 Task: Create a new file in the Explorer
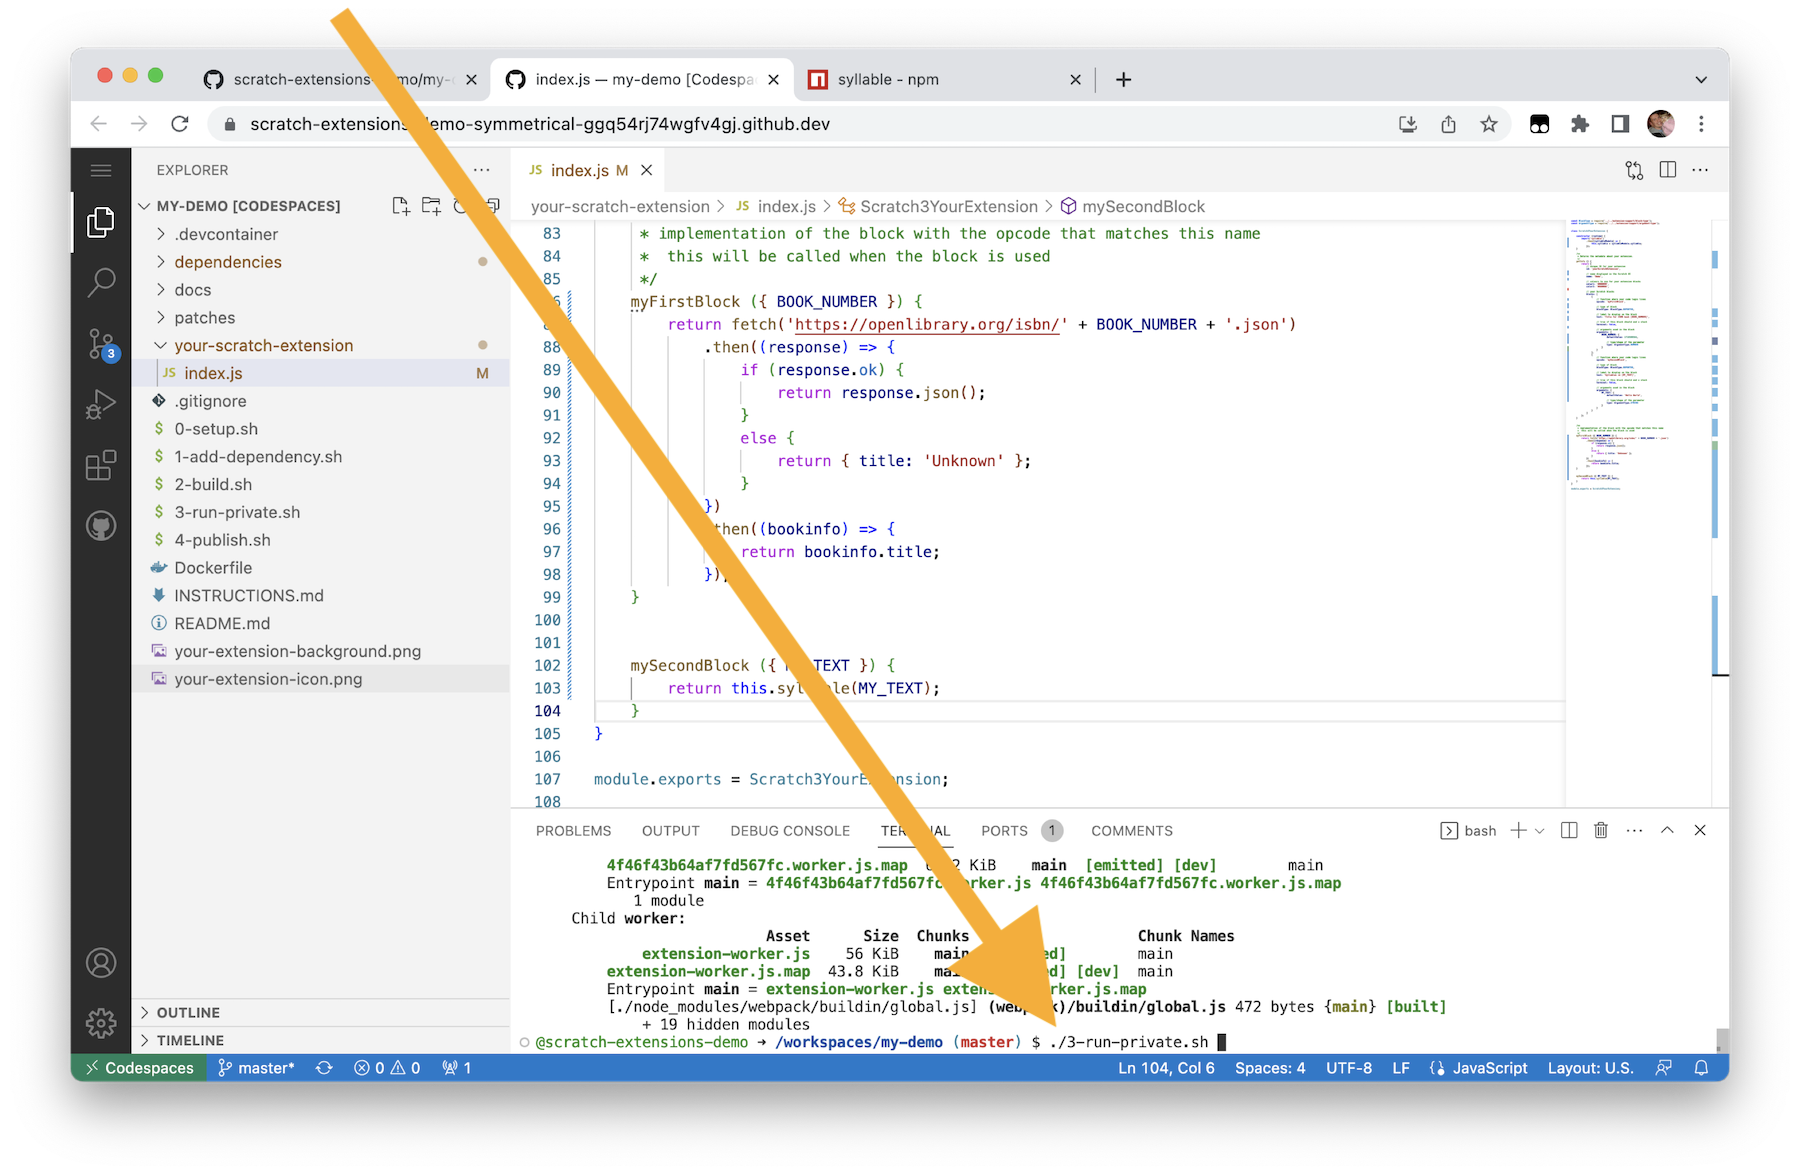(401, 205)
